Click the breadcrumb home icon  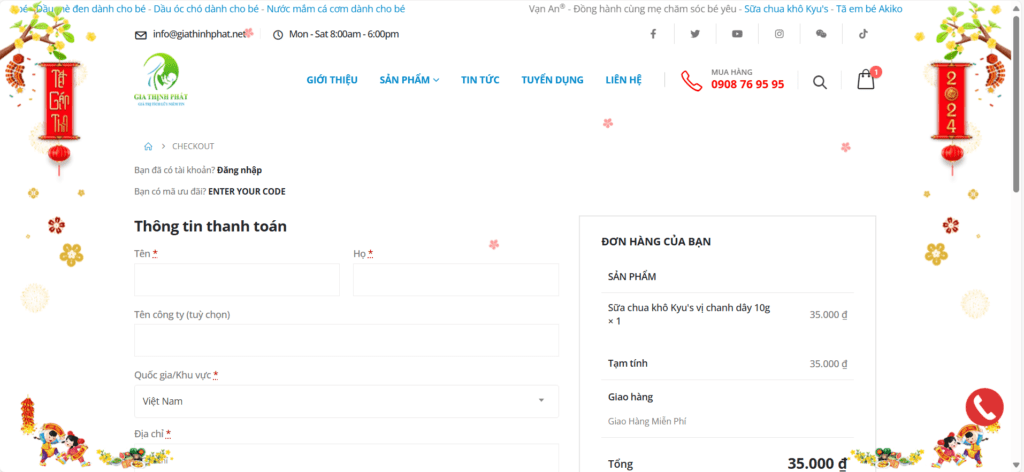[148, 147]
